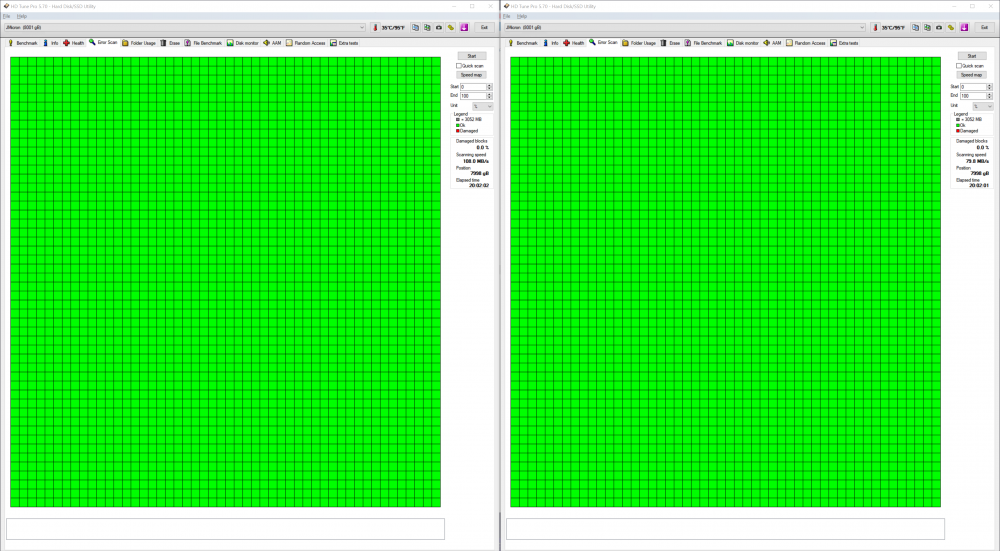HD Tune app icon in right title bar
The image size is (1000, 551).
tap(506, 6)
